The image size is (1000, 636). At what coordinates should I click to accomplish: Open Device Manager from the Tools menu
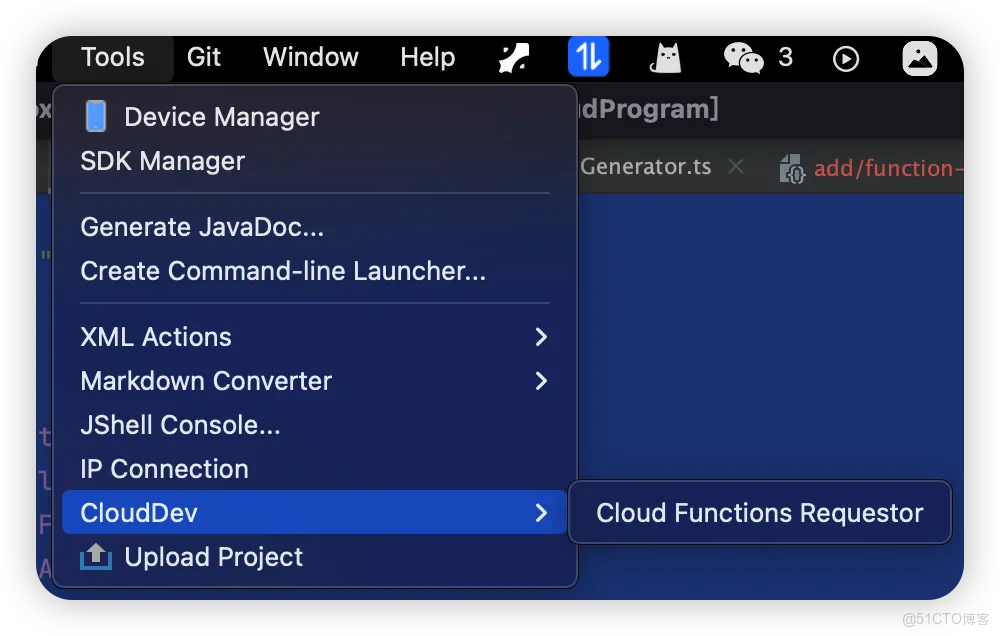314,117
